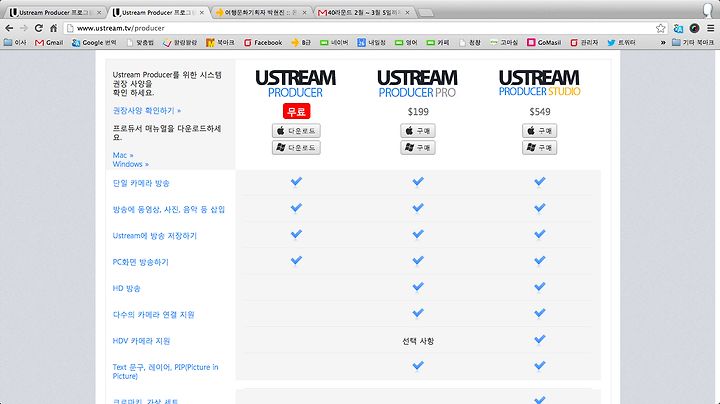Download the Mac producer manual link
This screenshot has height=404, width=720.
click(x=123, y=155)
